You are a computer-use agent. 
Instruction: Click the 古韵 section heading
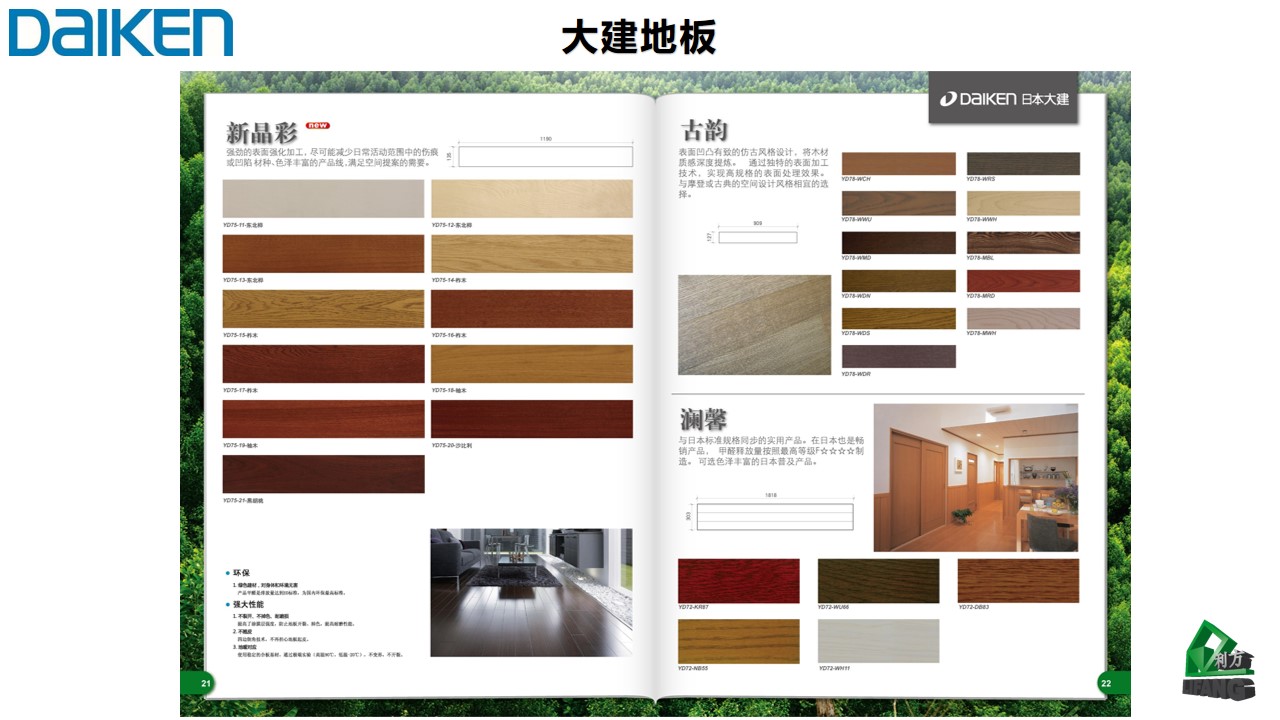[704, 131]
